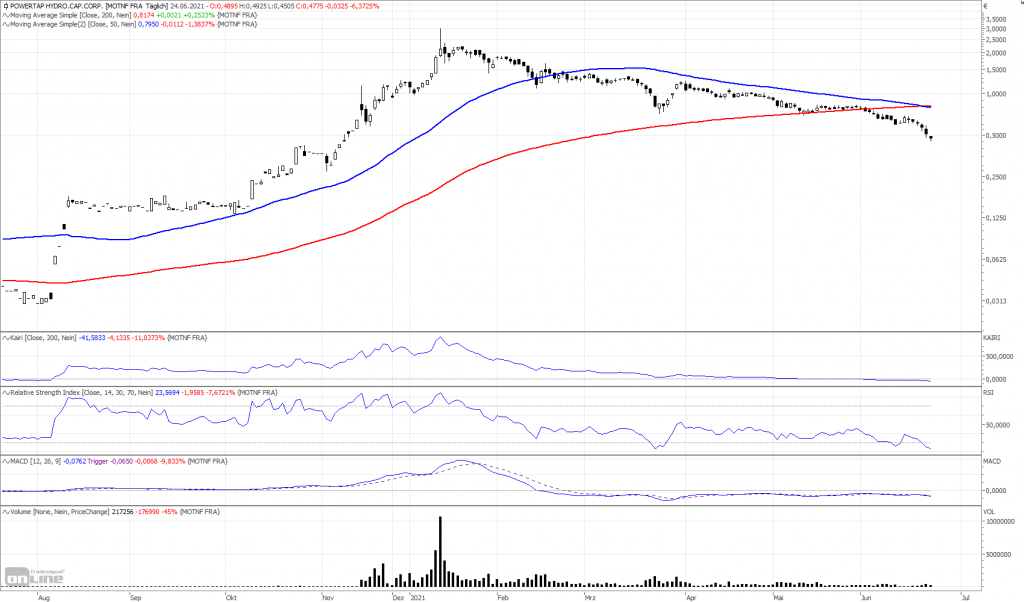Click the Mai label on the time axis

778,597
